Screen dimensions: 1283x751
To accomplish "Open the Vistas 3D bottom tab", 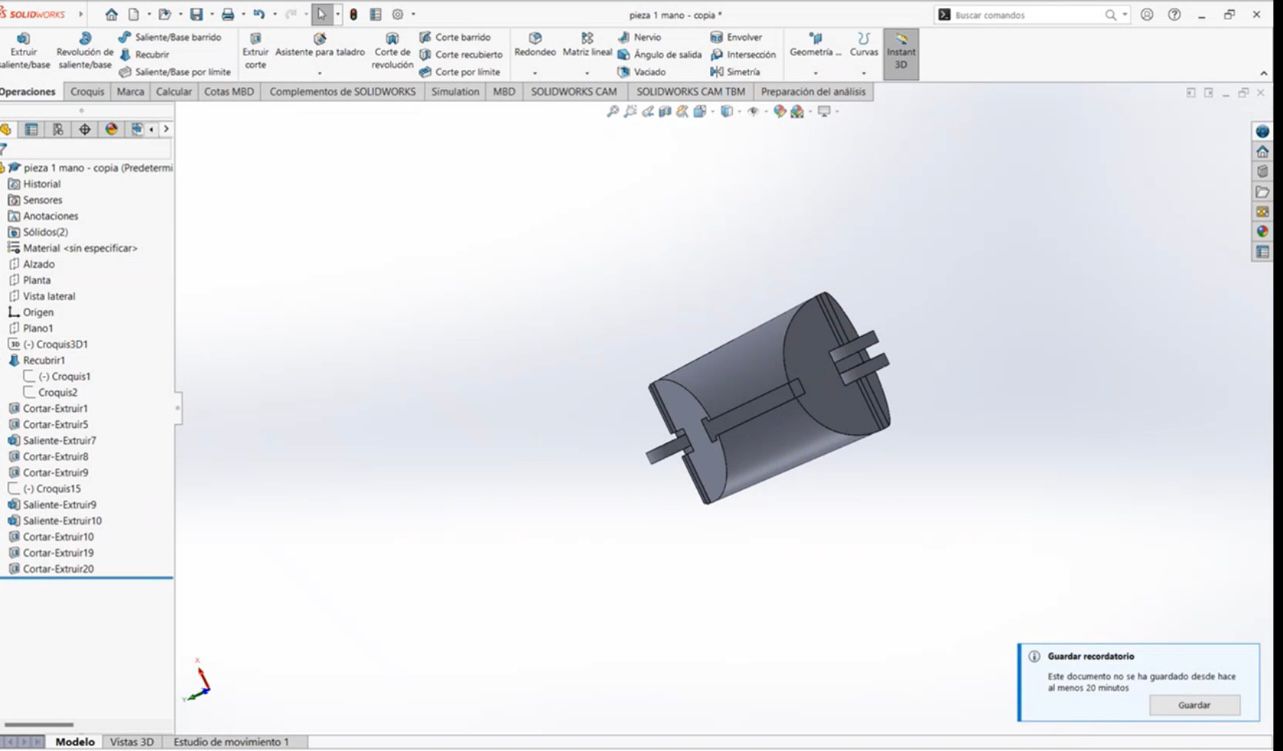I will pyautogui.click(x=132, y=742).
